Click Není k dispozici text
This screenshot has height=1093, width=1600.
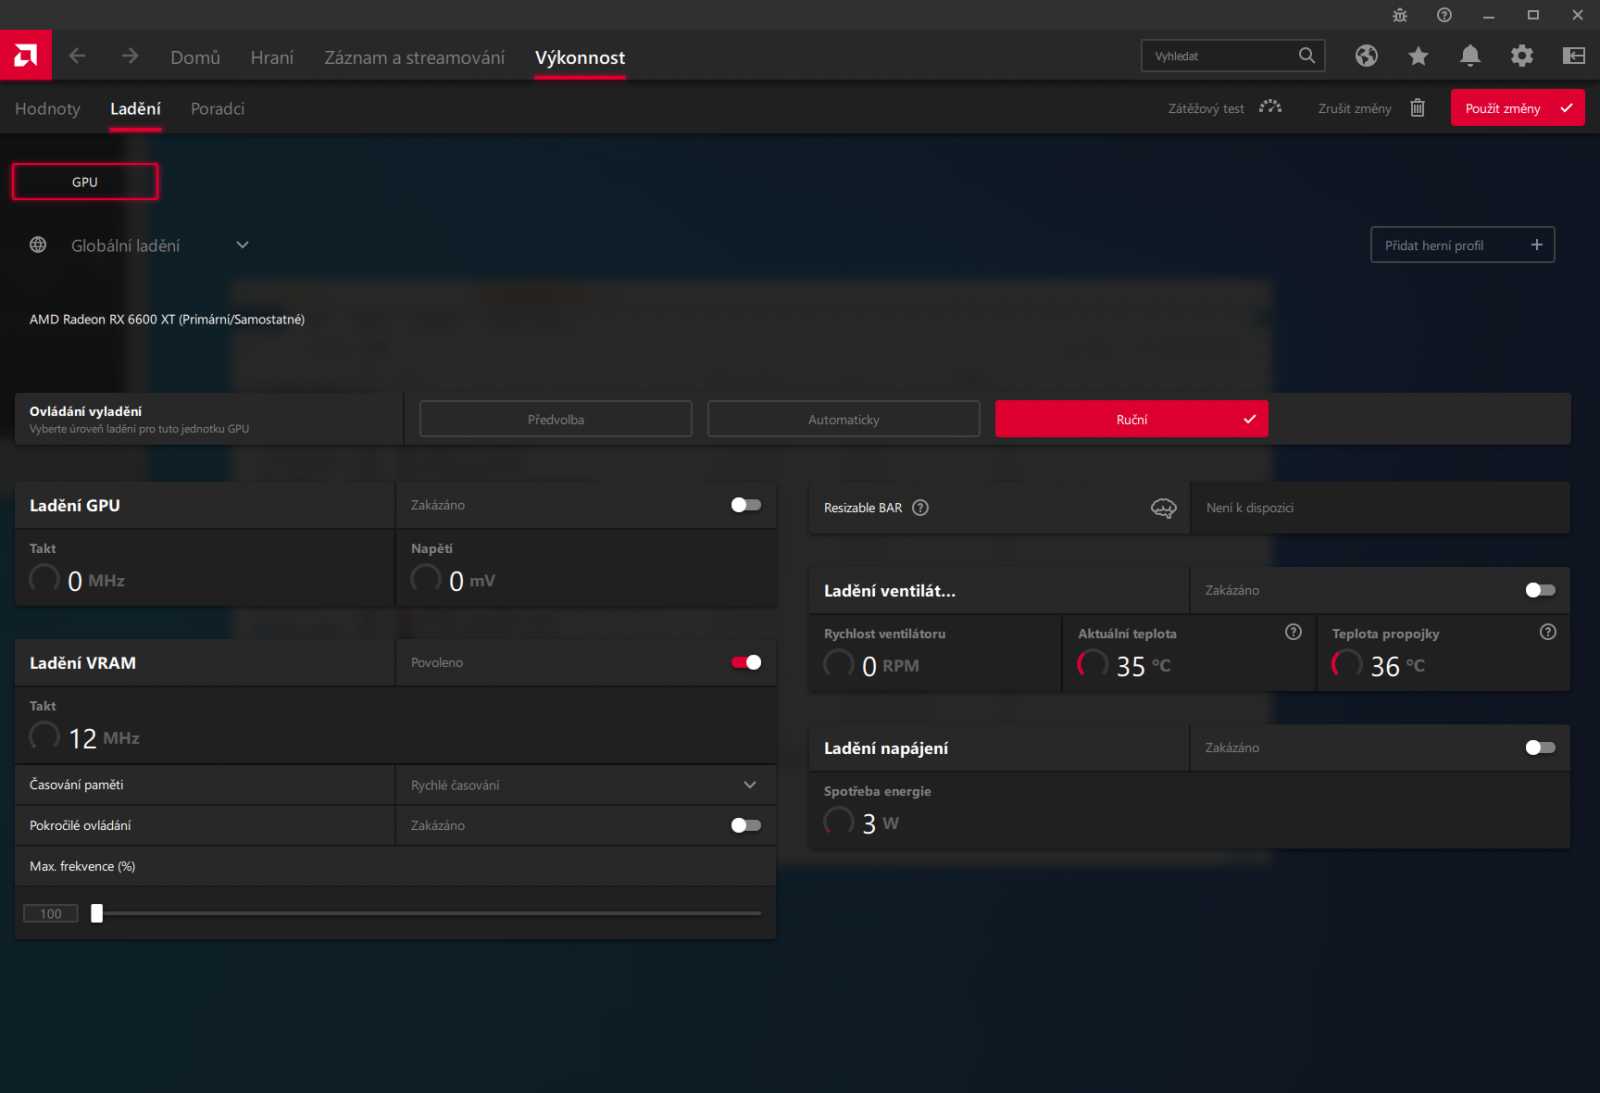click(x=1250, y=508)
